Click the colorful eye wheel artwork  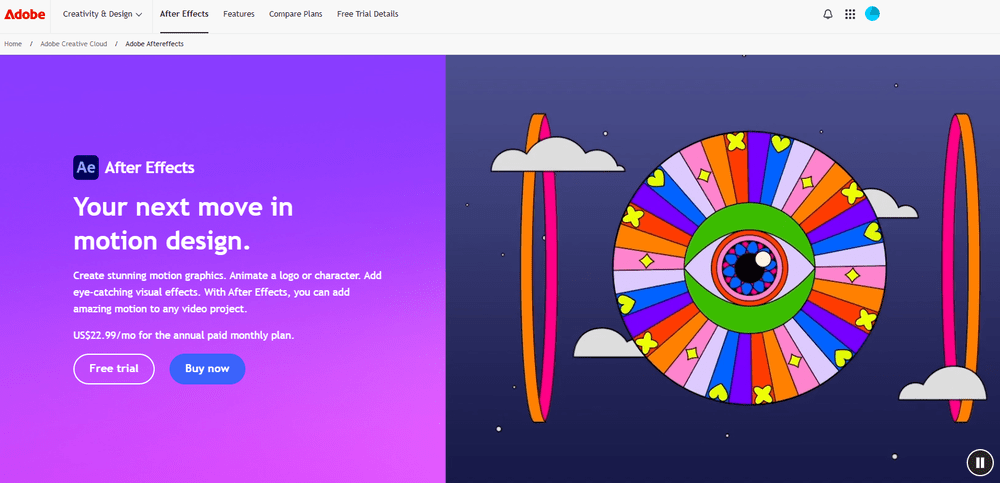tap(750, 268)
